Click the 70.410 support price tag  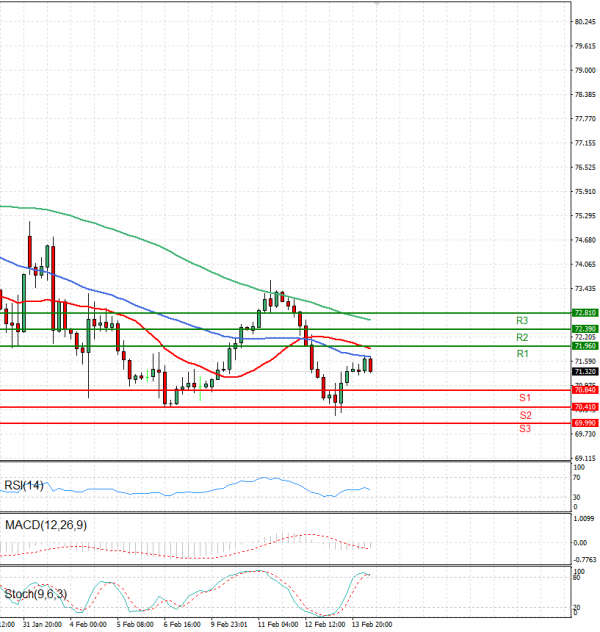[x=585, y=407]
